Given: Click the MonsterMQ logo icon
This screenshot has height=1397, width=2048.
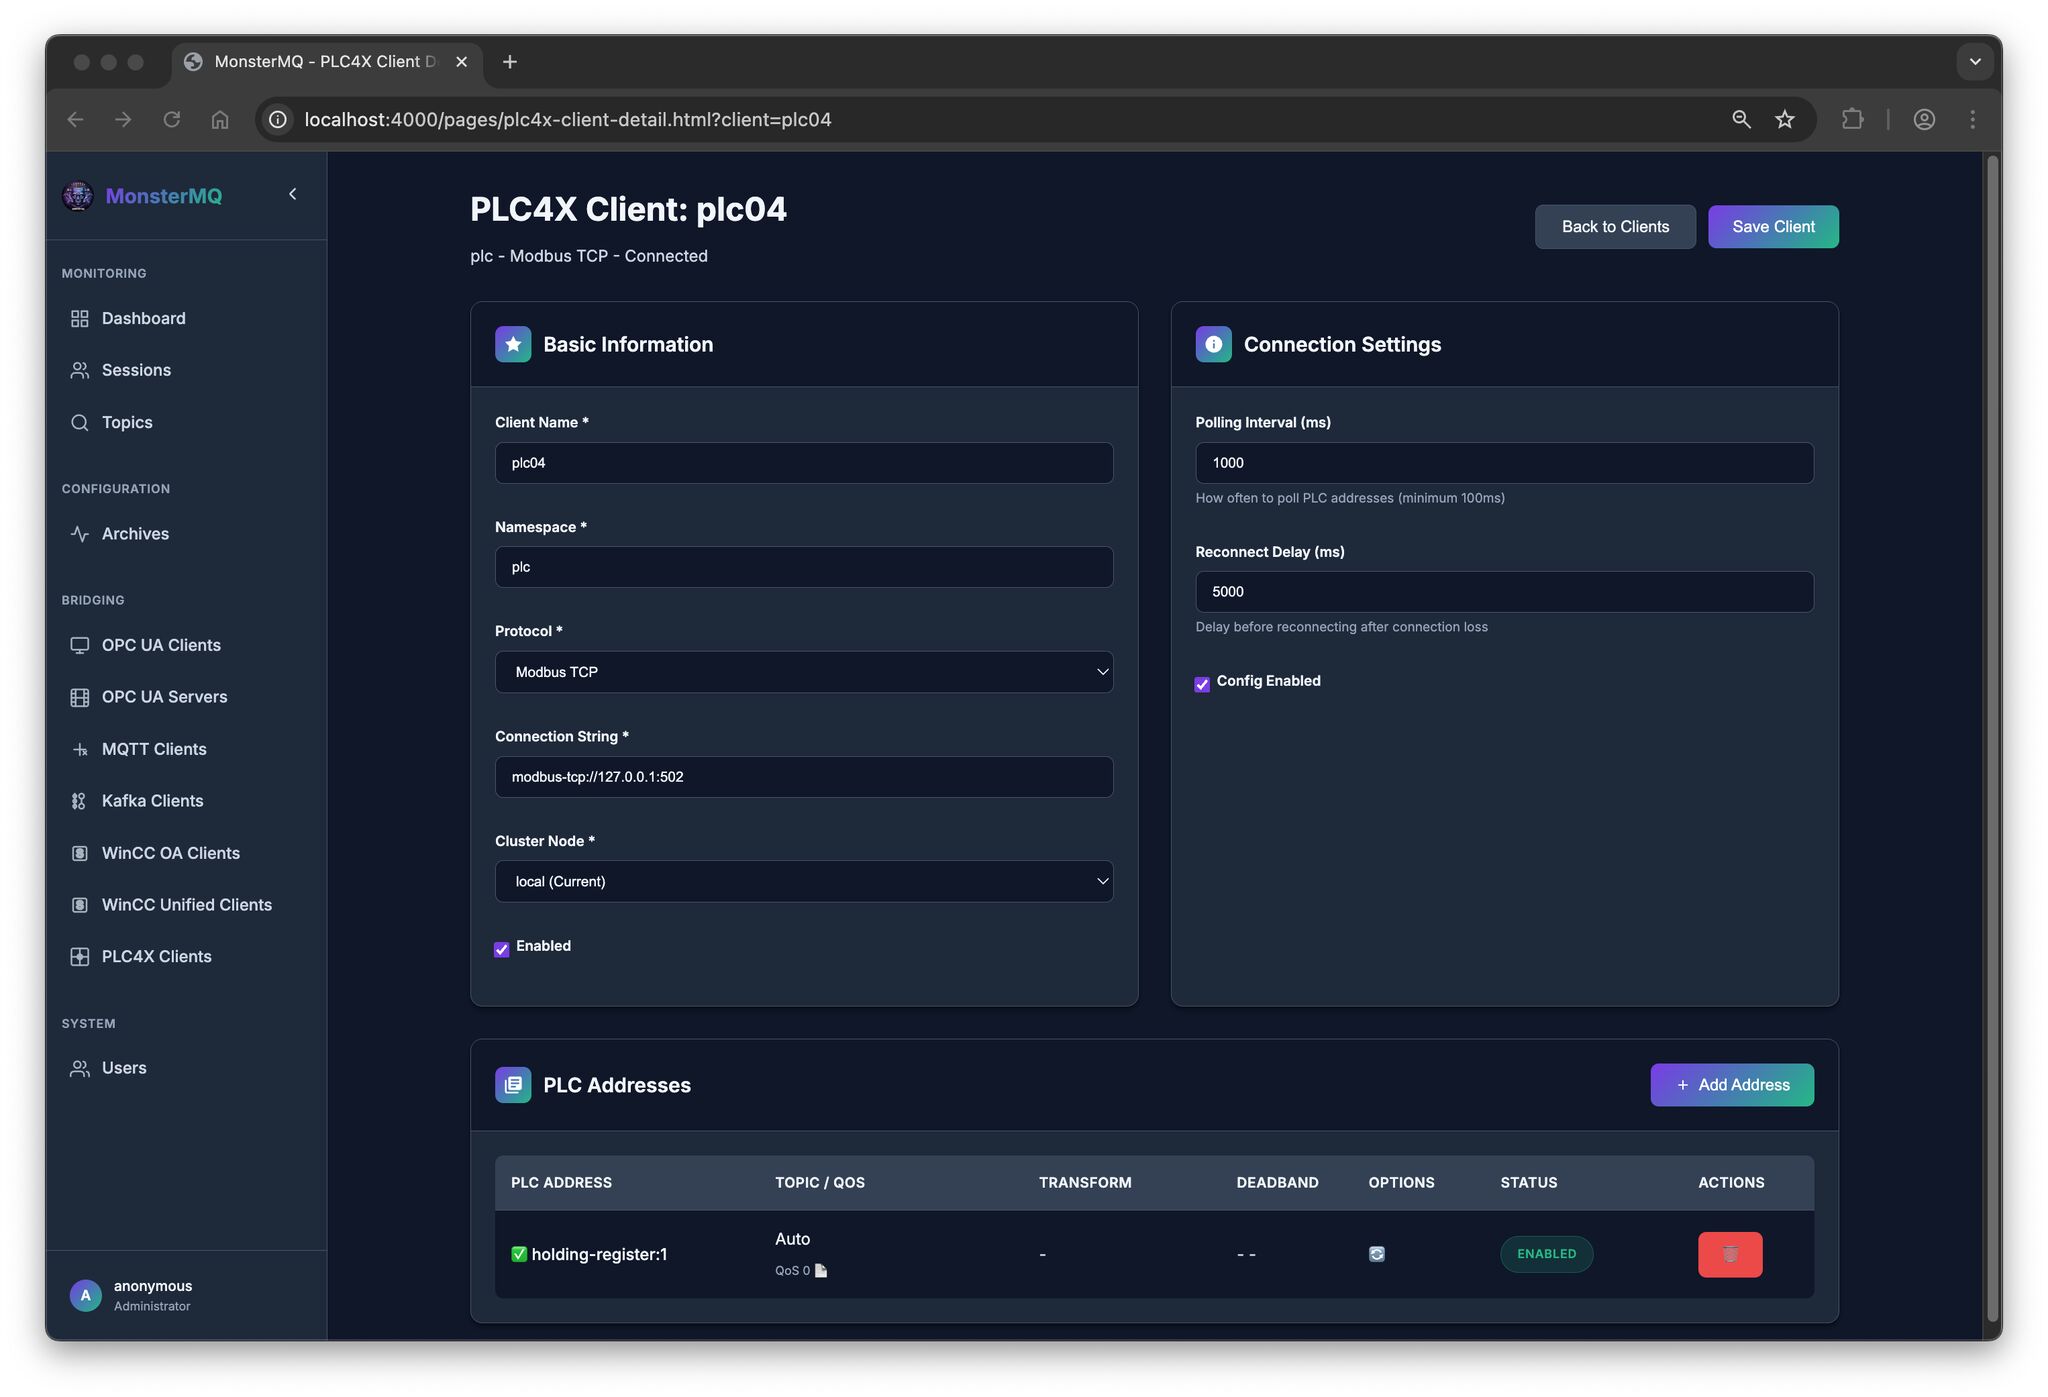Looking at the screenshot, I should coord(78,196).
